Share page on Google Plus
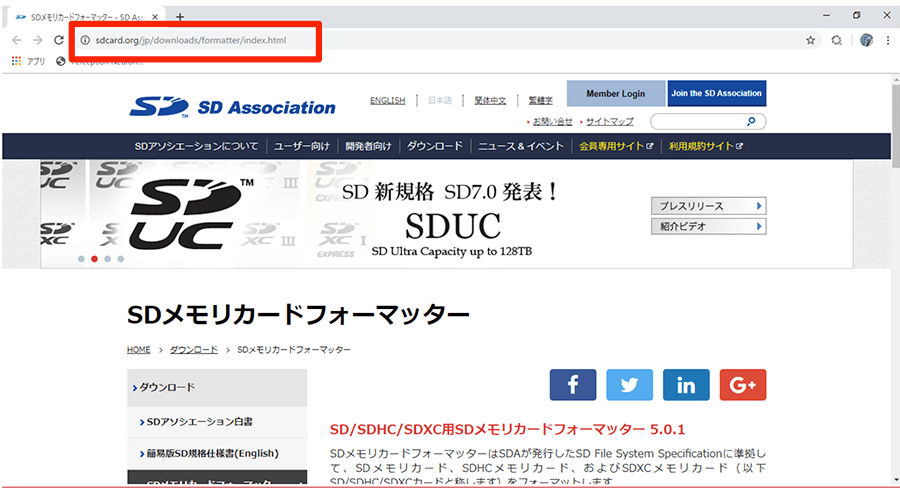Screen dimensions: 900x489 pos(743,385)
